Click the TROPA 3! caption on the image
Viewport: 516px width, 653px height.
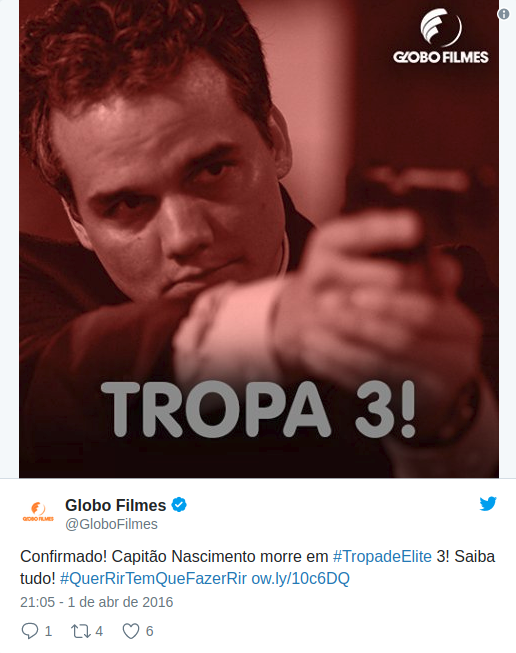pos(258,409)
